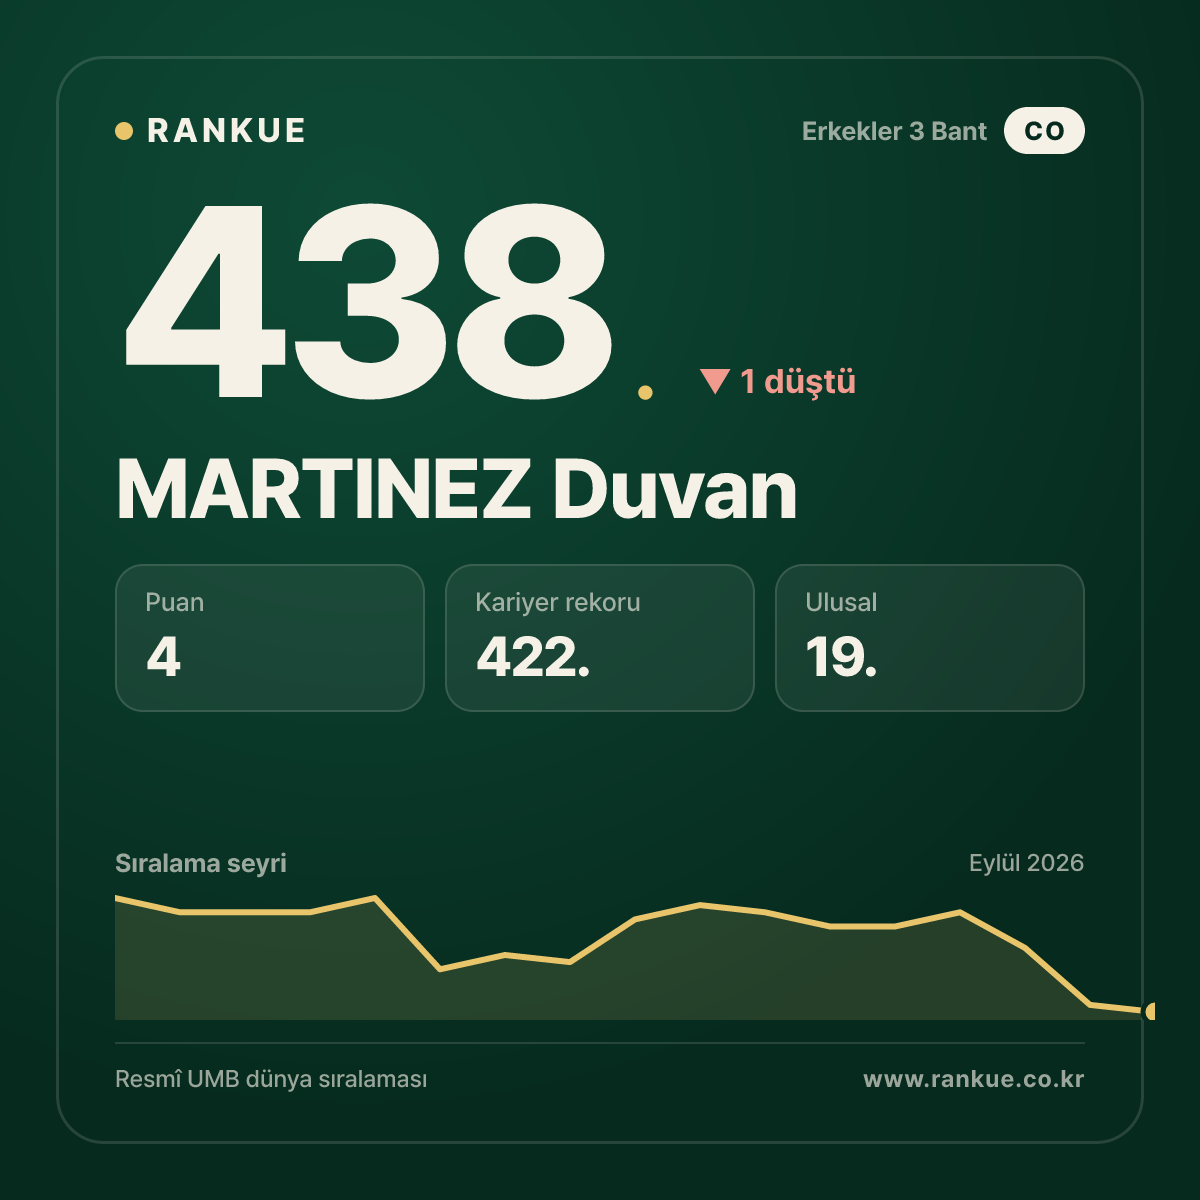The width and height of the screenshot is (1200, 1200).
Task: Click the ranking history line chart
Action: click(x=635, y=958)
